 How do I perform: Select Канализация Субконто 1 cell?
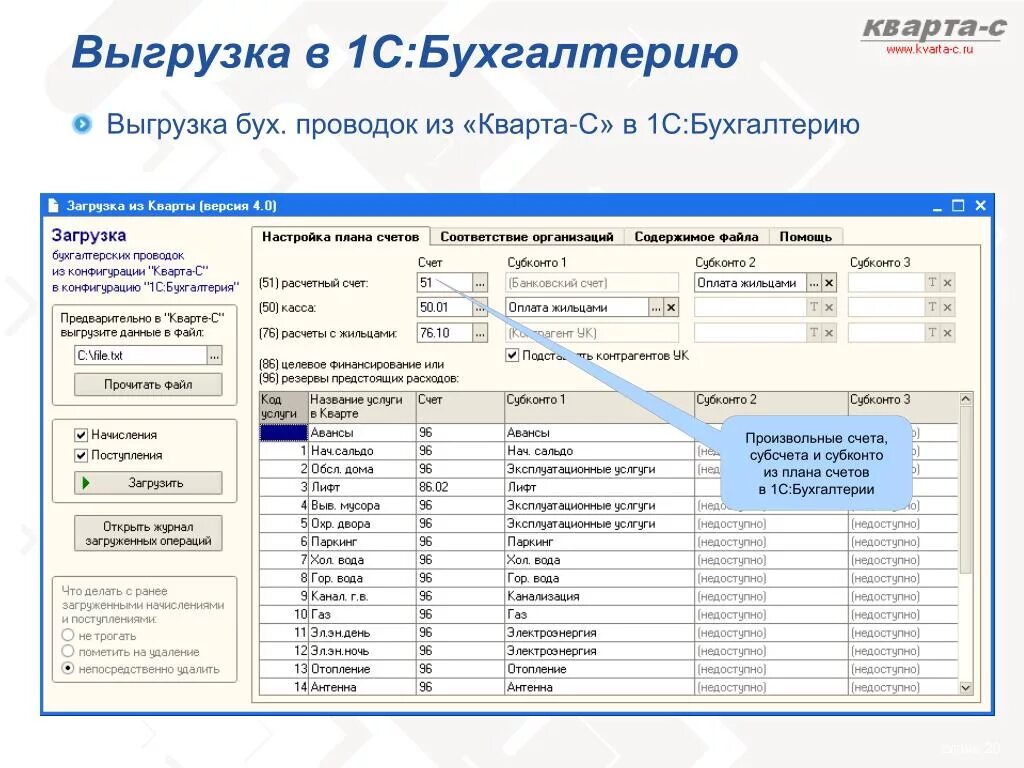[x=600, y=596]
